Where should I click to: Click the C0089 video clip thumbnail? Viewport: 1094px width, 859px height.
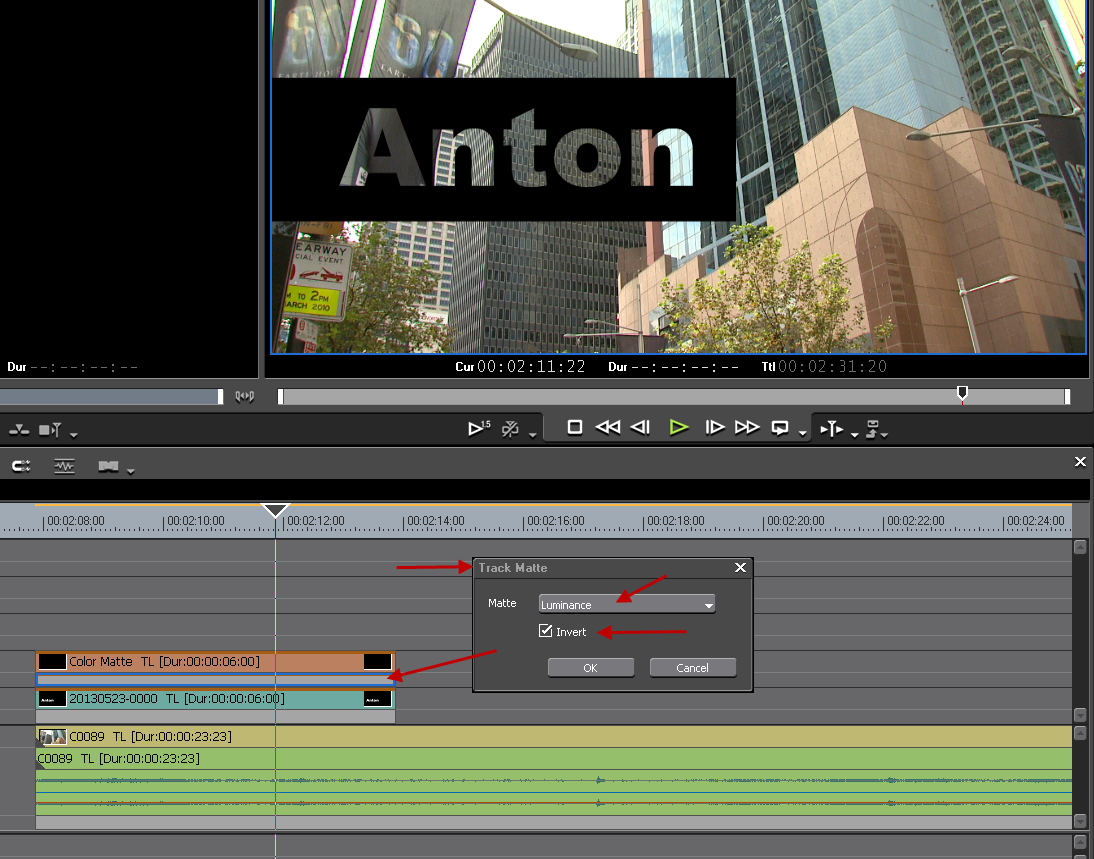[53, 737]
